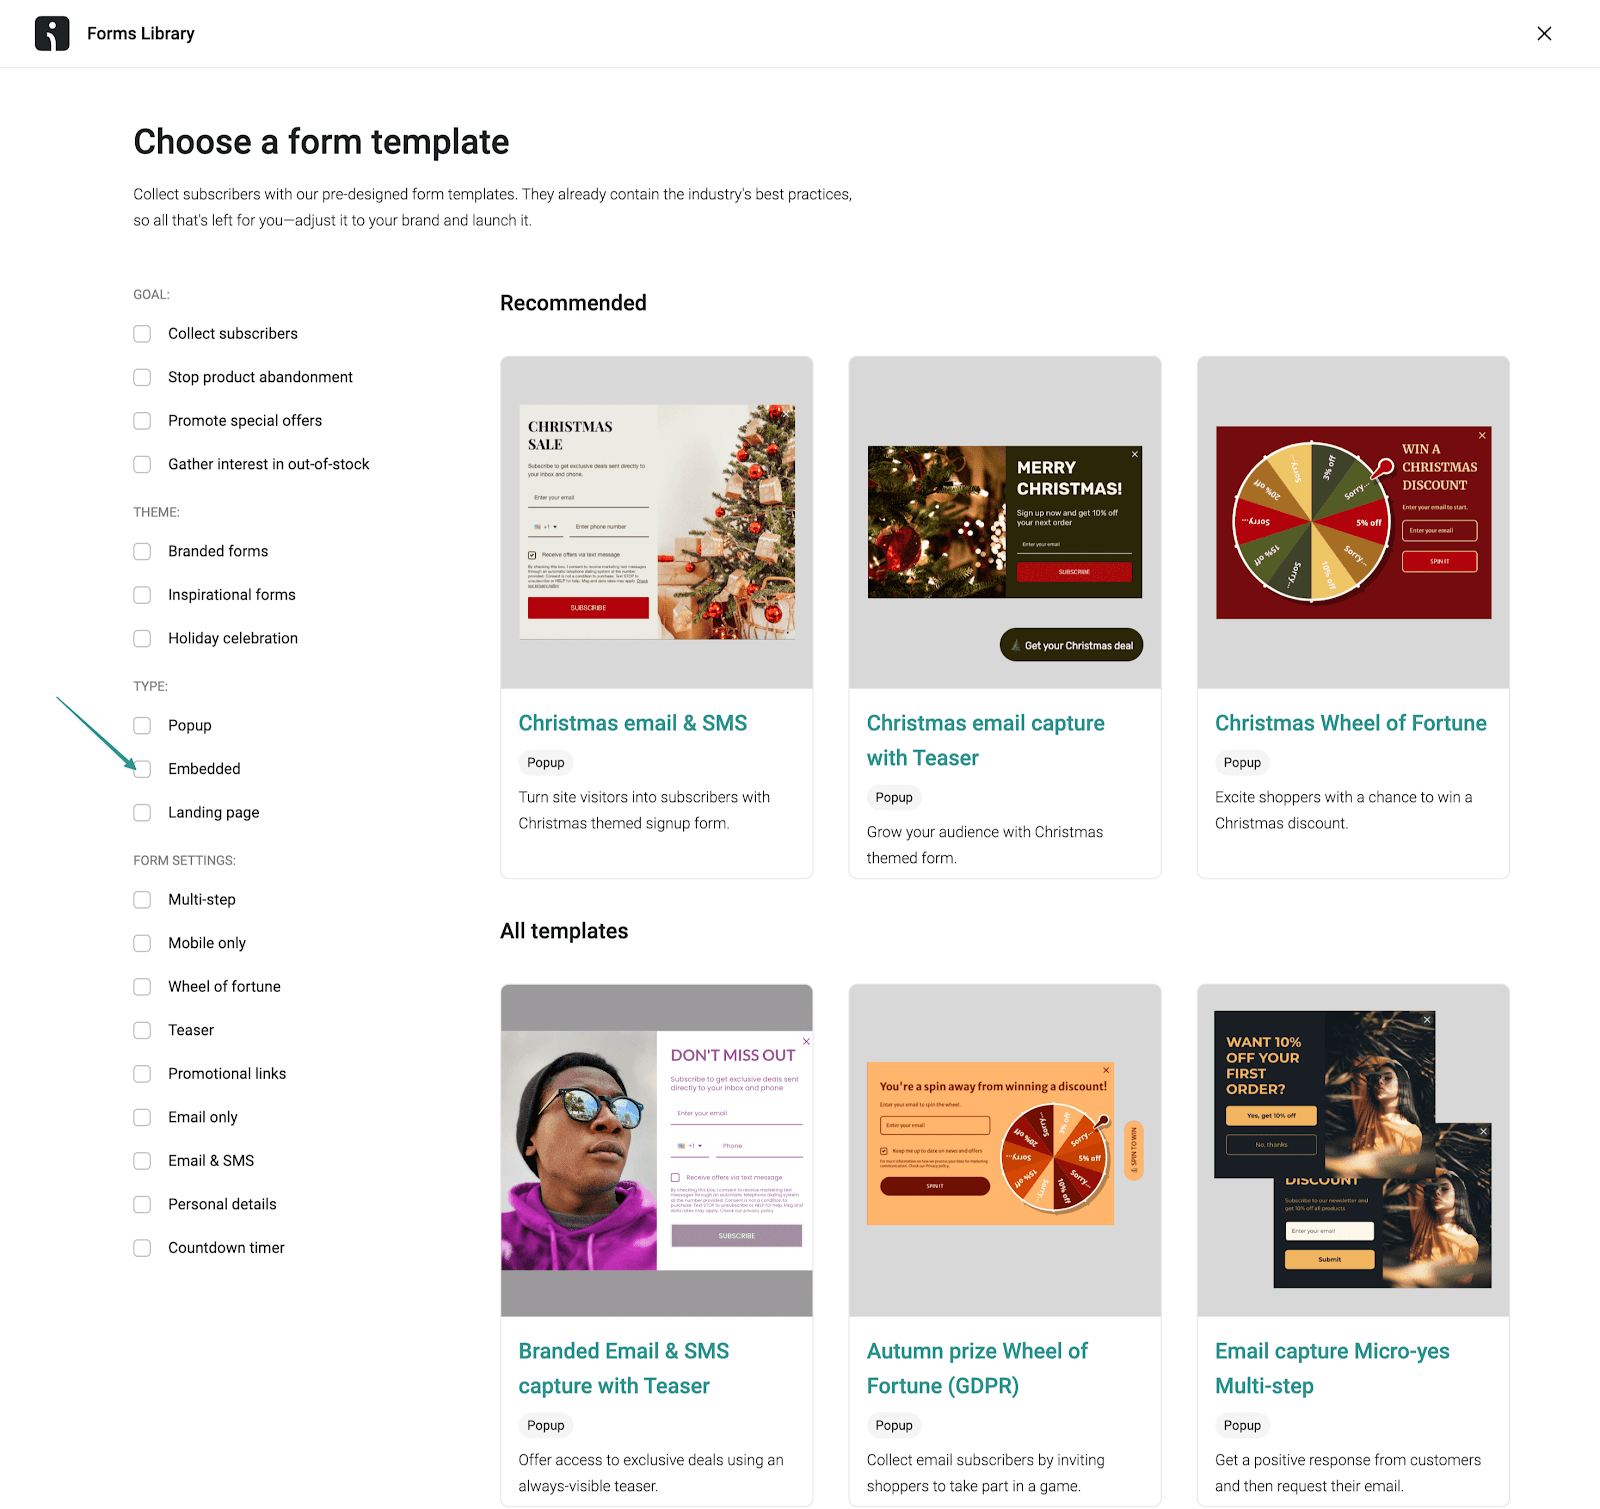Screen dimensions: 1600x1509
Task: Check the Stop product abandonment goal
Action: click(141, 377)
